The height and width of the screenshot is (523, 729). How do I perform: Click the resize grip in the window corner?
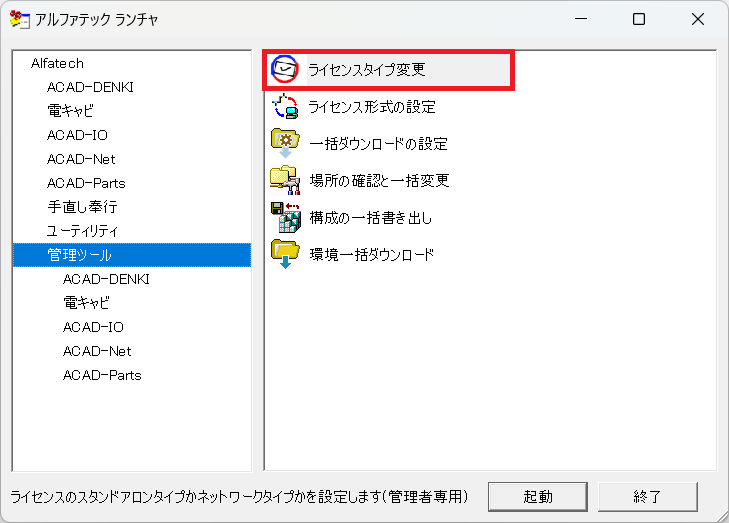tap(722, 516)
